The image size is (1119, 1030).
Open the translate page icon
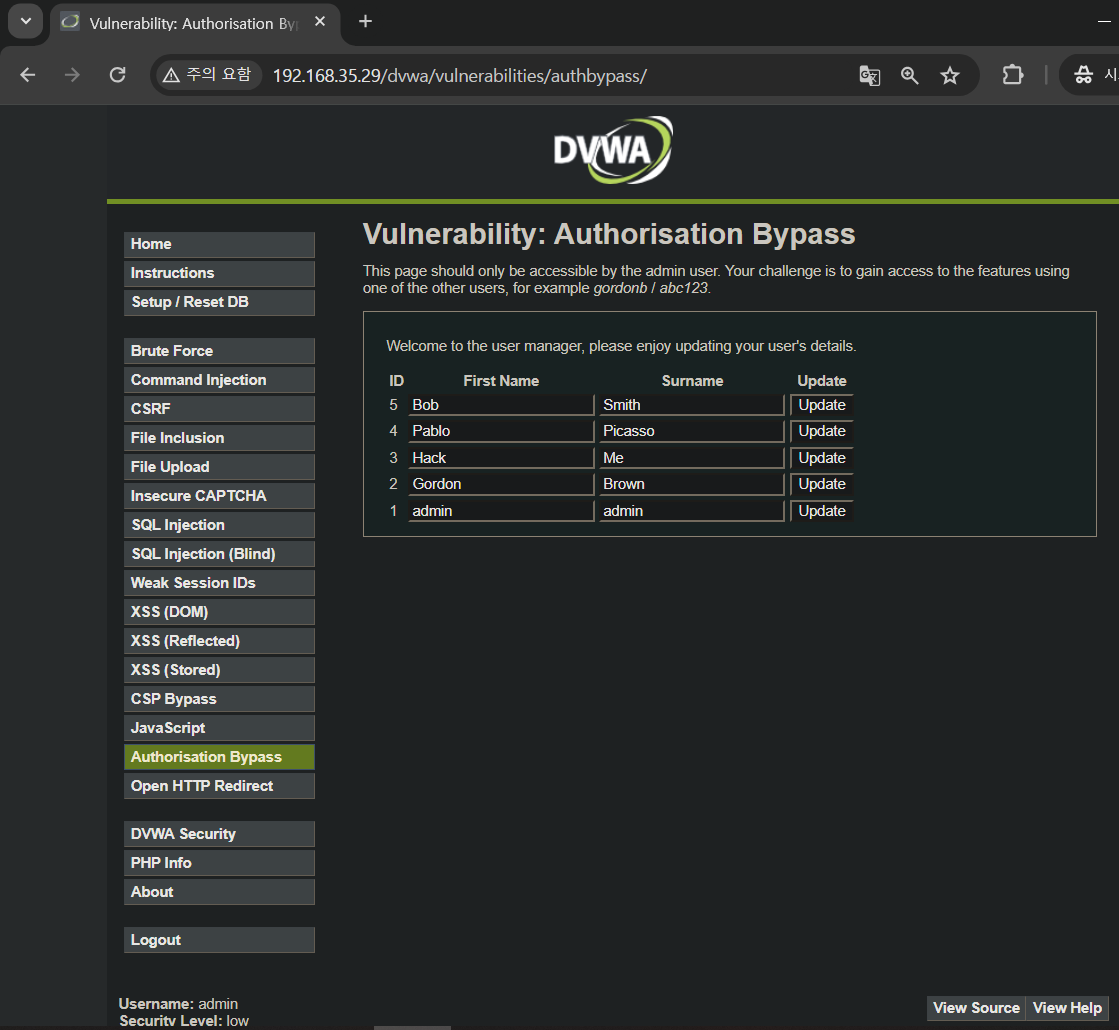(x=869, y=75)
